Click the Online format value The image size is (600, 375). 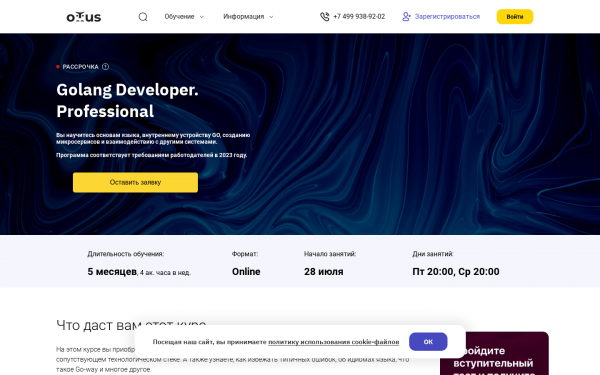(246, 272)
